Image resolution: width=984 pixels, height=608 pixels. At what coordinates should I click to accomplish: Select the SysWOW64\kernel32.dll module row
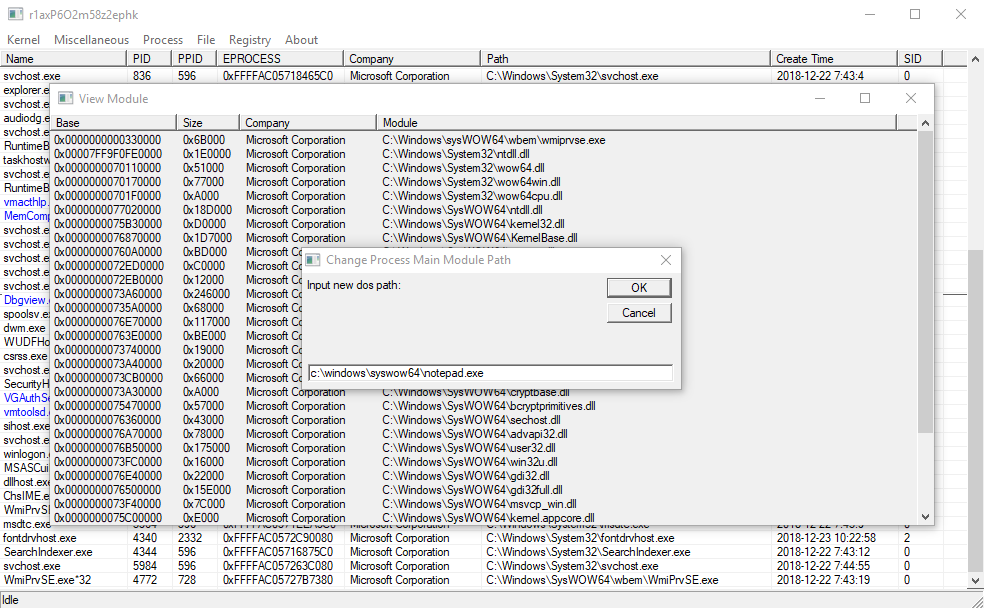tap(484, 224)
